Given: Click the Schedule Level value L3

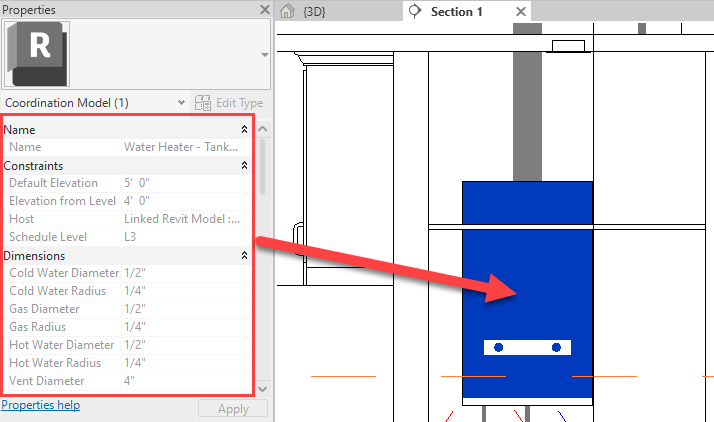Looking at the screenshot, I should point(181,238).
